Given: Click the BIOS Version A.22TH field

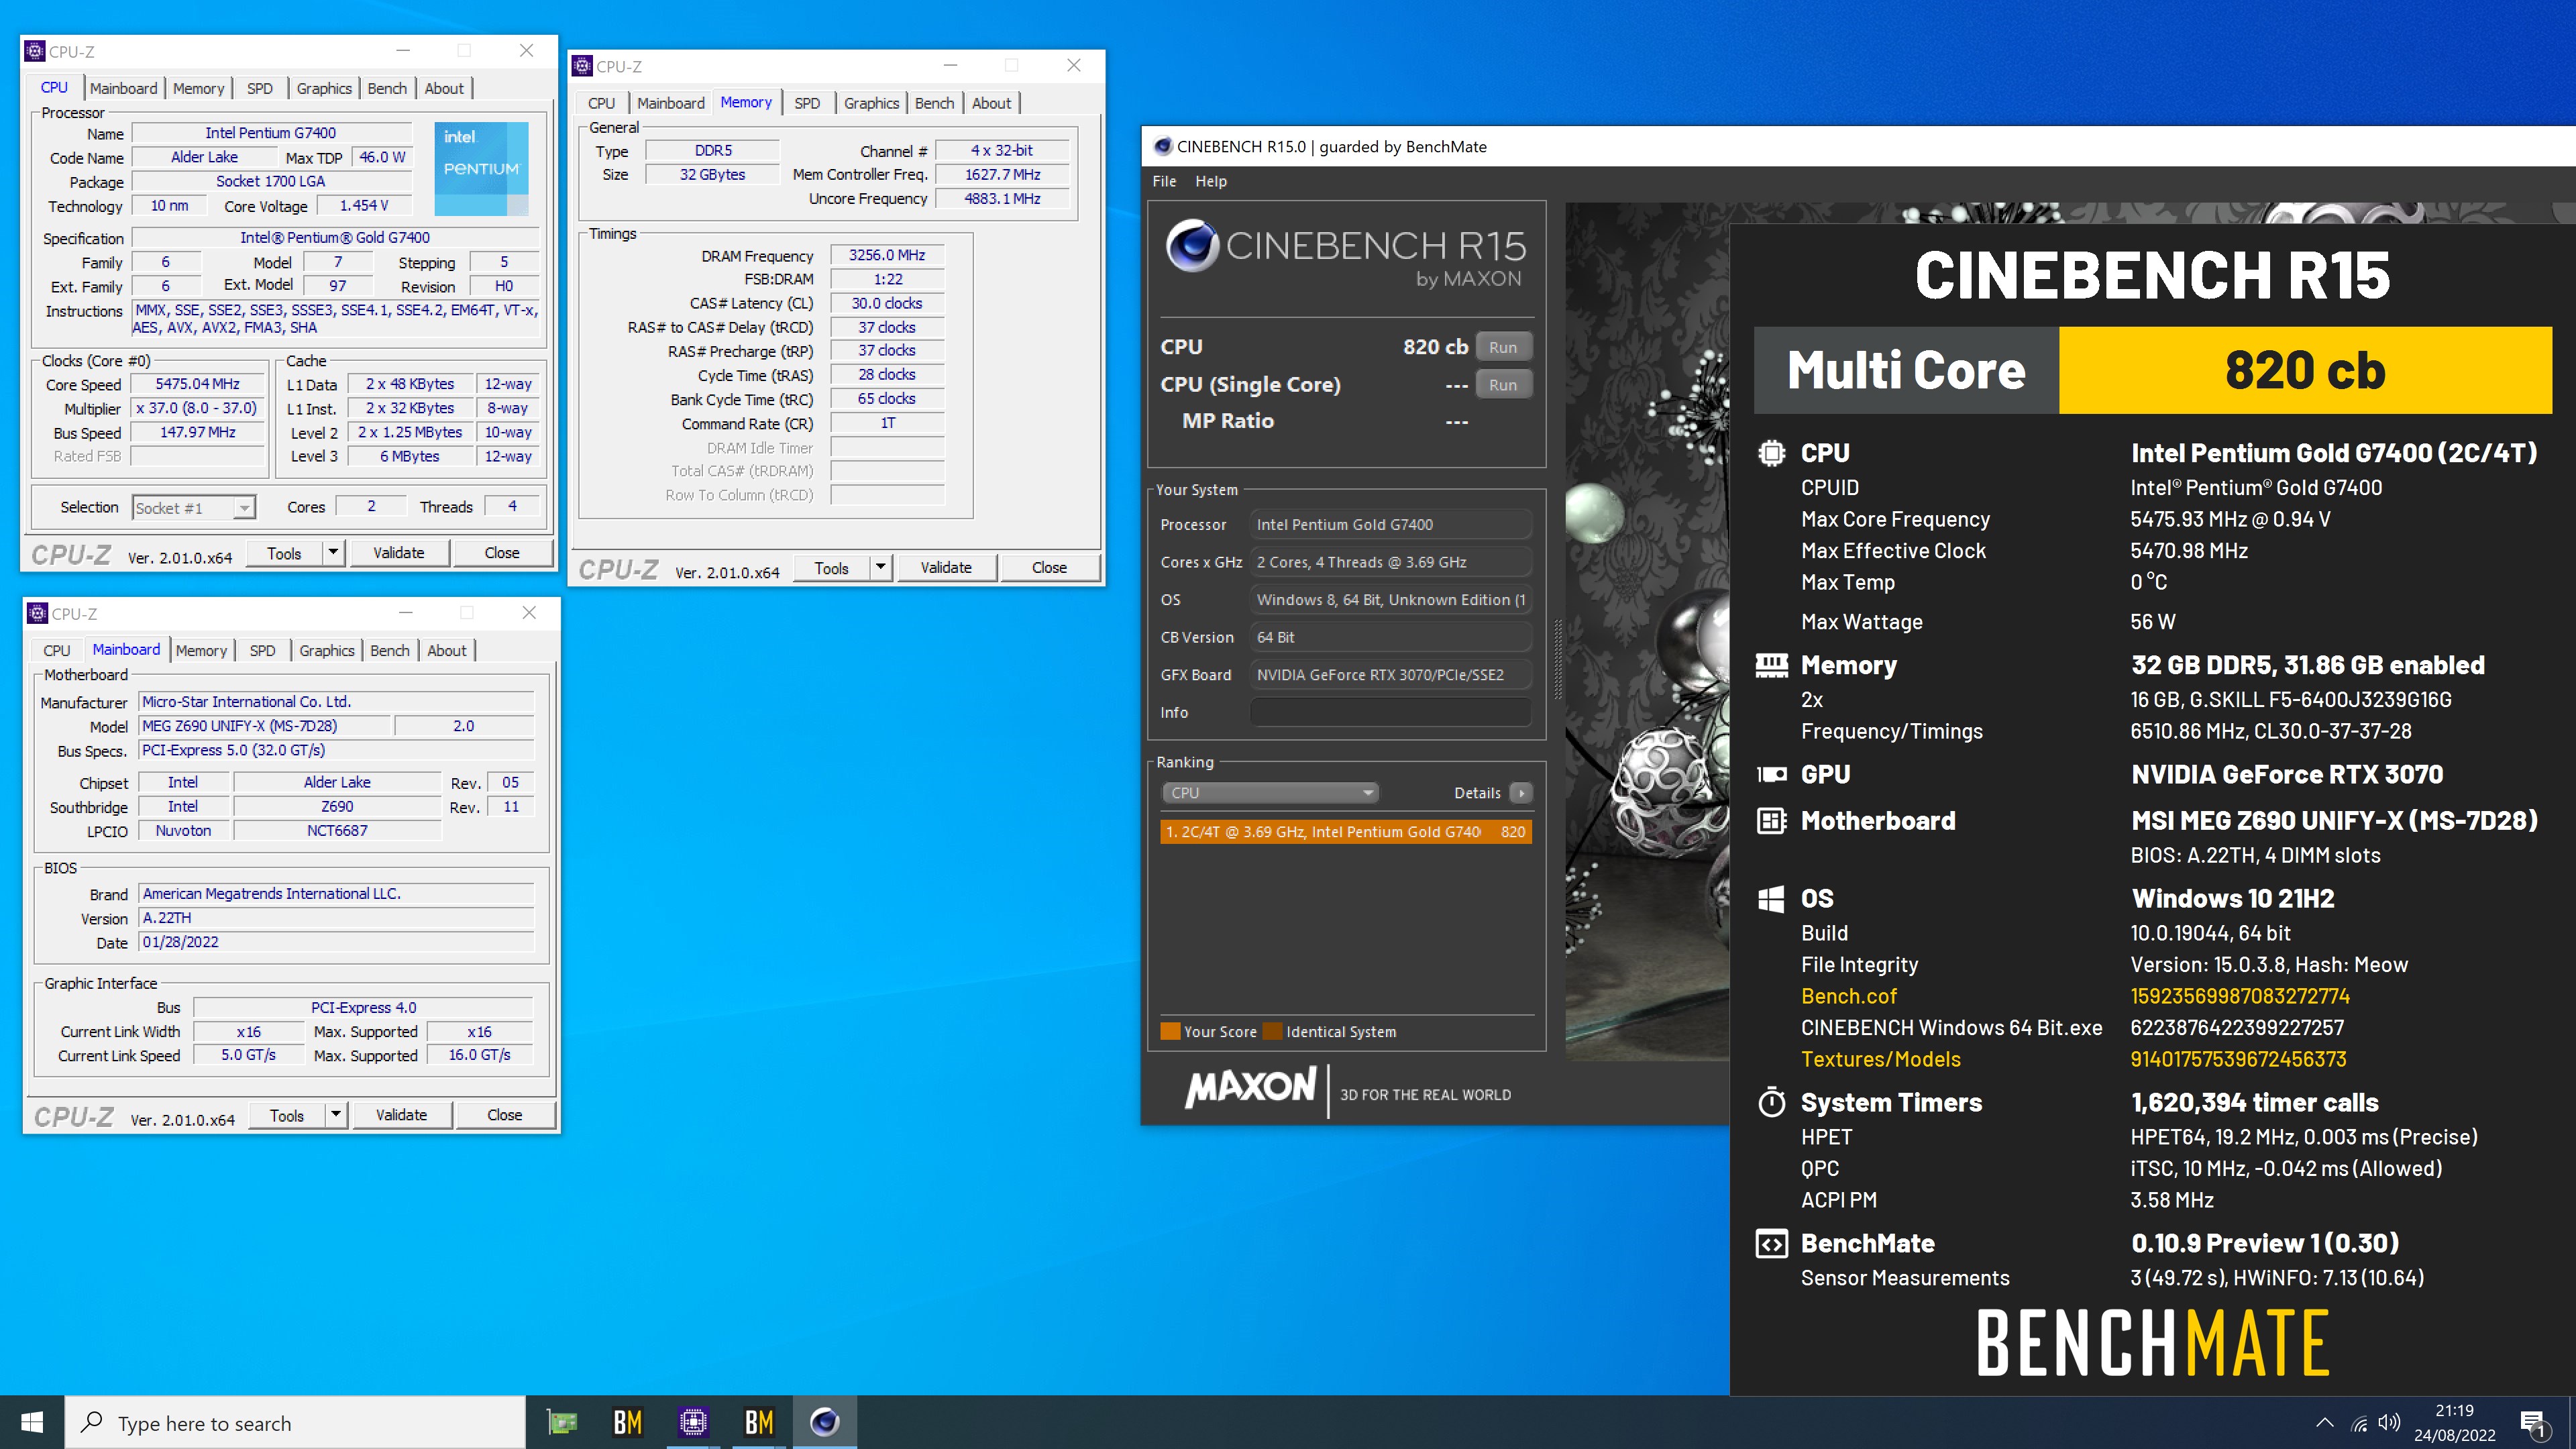Looking at the screenshot, I should (x=337, y=917).
